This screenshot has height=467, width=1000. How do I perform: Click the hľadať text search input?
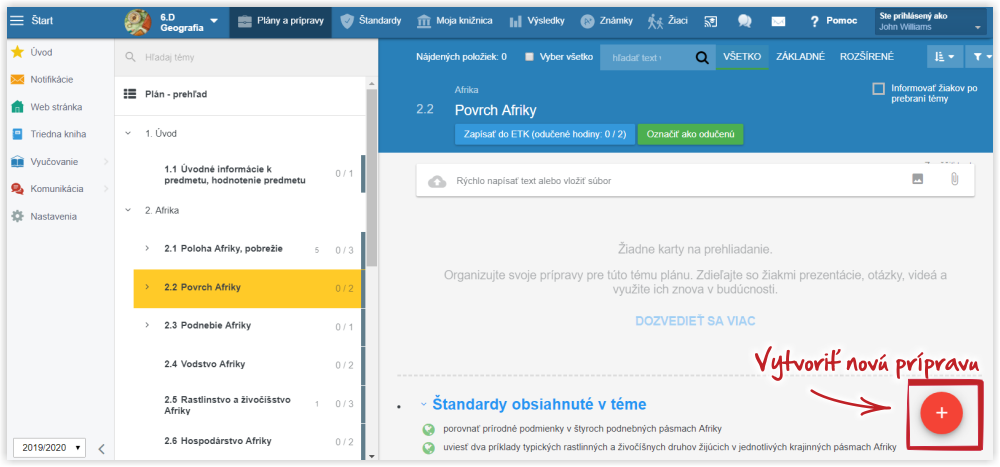[645, 57]
